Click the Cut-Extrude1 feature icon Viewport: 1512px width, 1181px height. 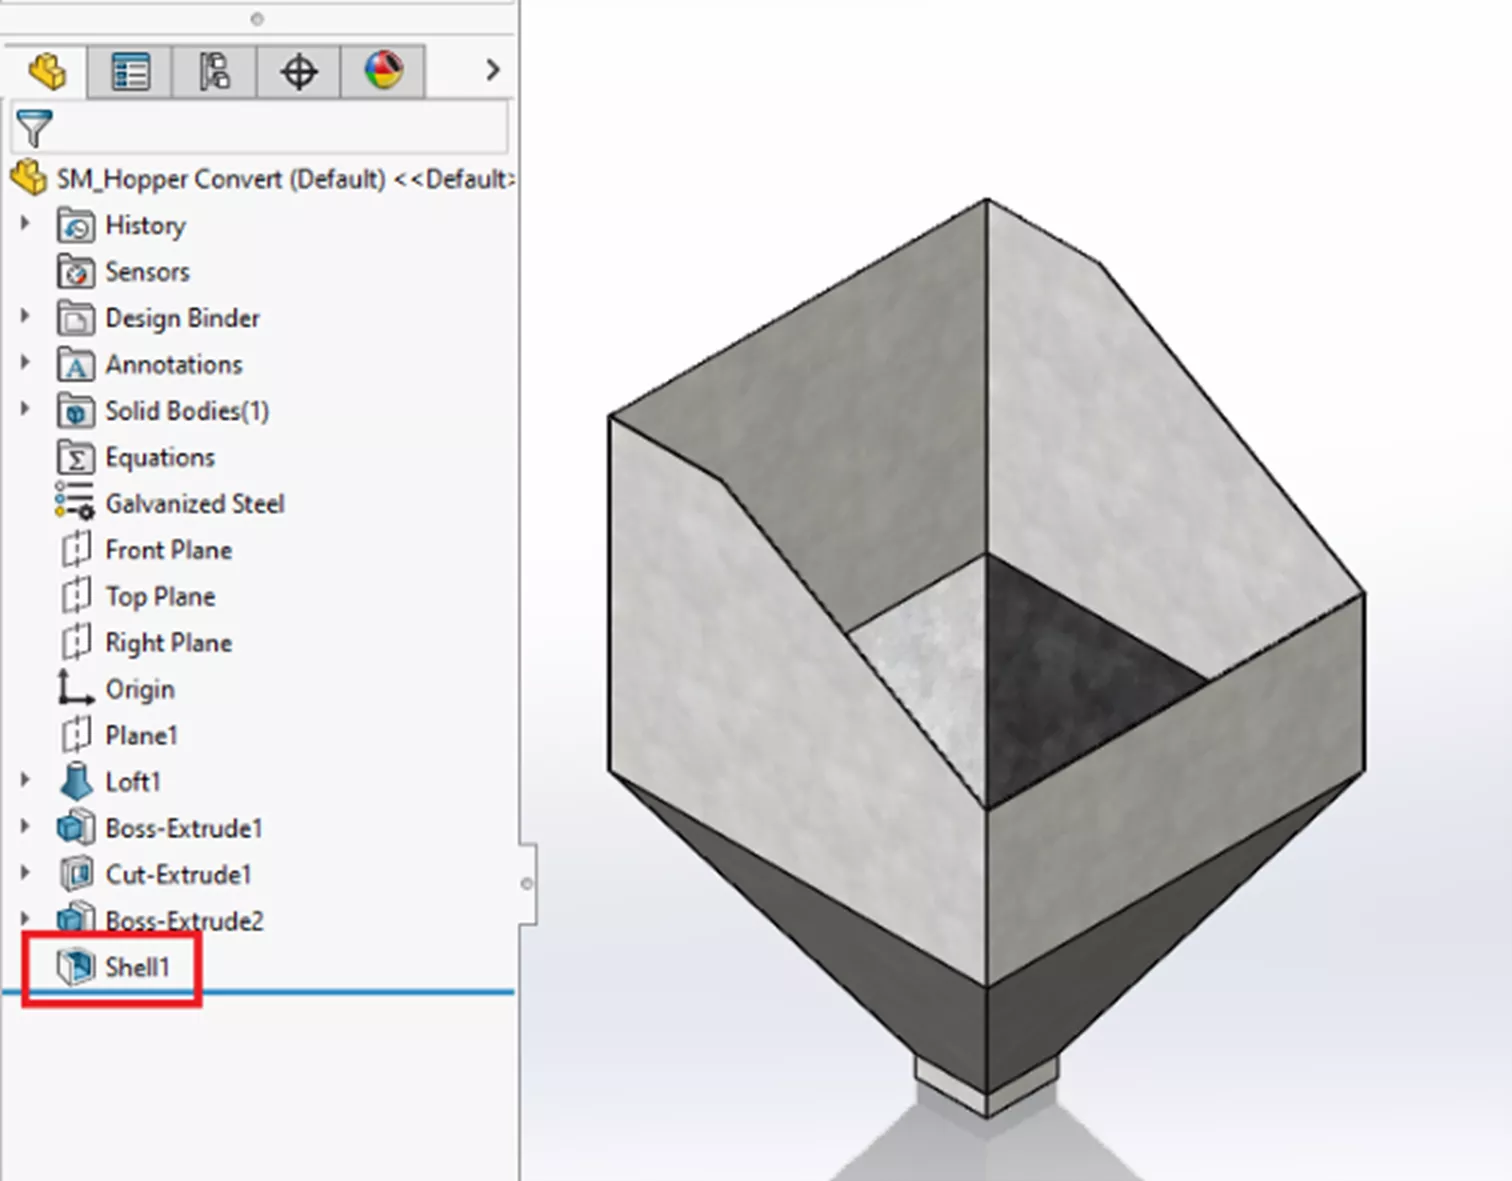point(75,874)
